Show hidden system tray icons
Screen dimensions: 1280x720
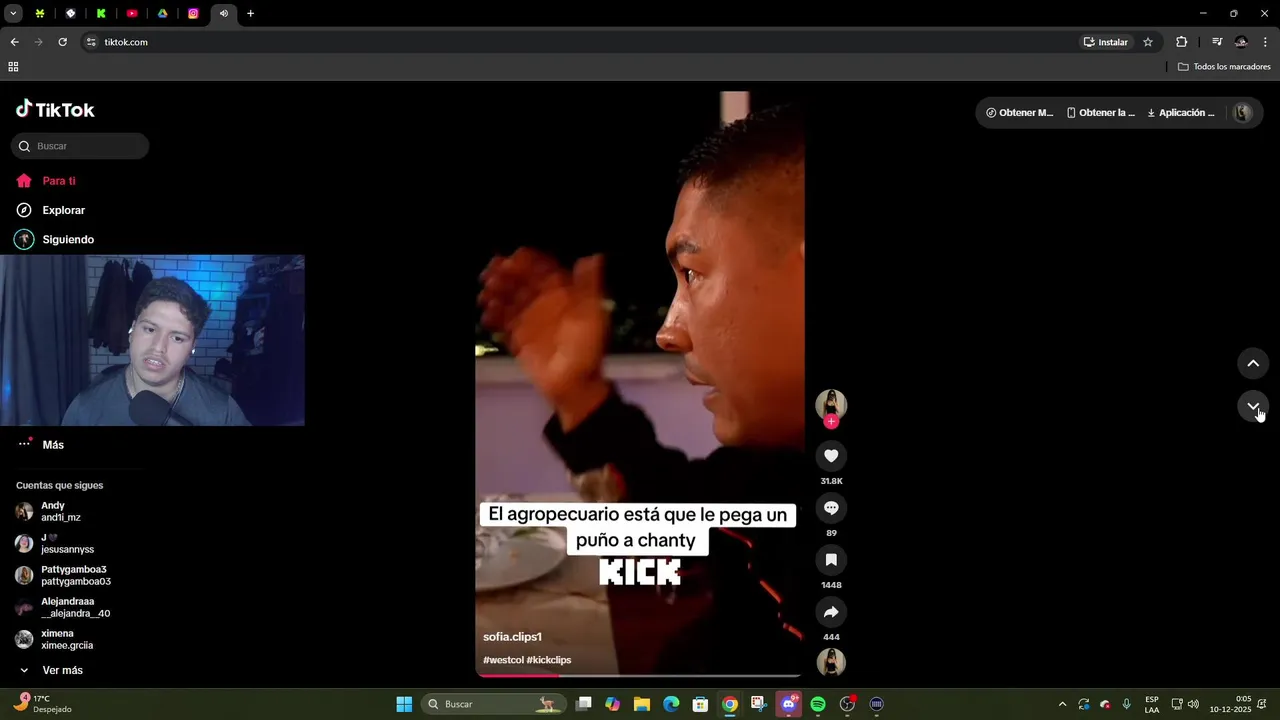coord(1062,704)
